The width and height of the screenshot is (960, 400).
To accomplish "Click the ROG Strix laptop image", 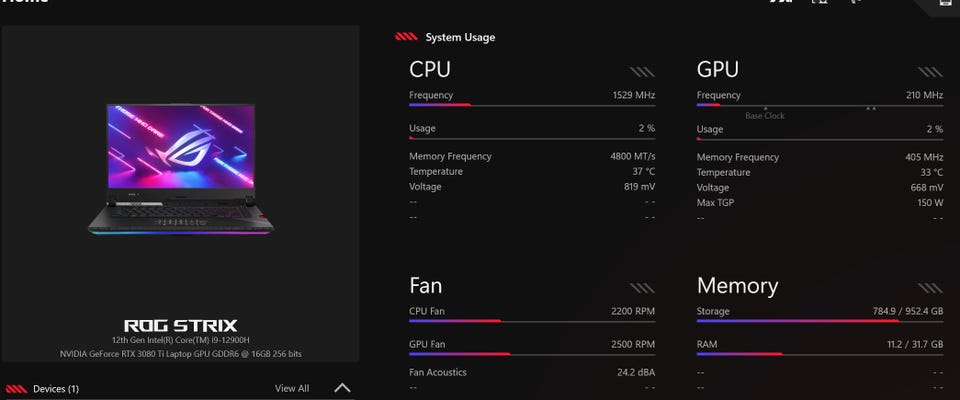I will (x=181, y=169).
